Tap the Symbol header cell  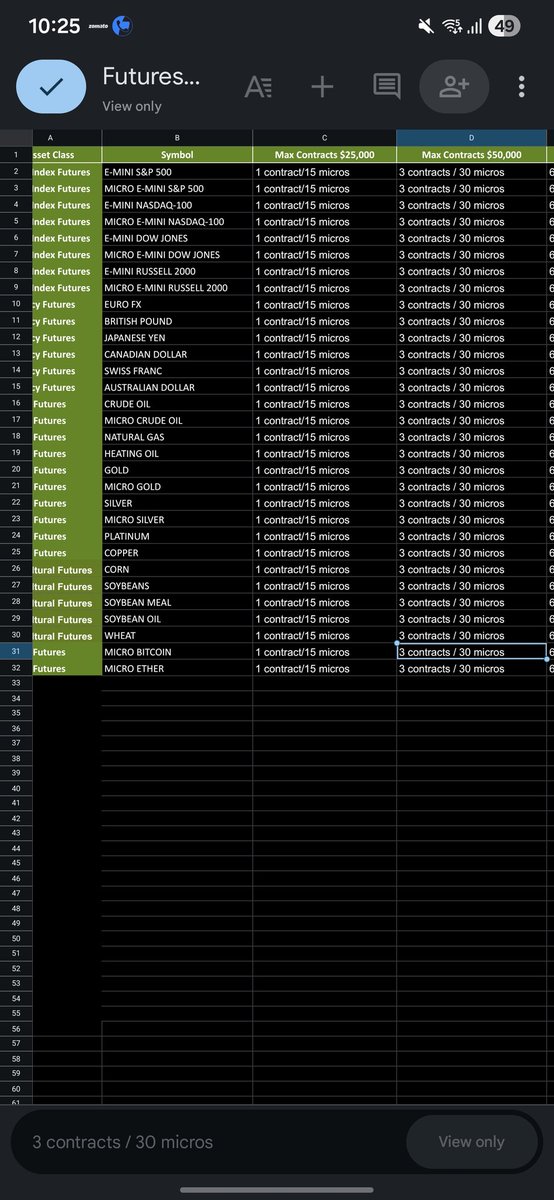[x=177, y=155]
